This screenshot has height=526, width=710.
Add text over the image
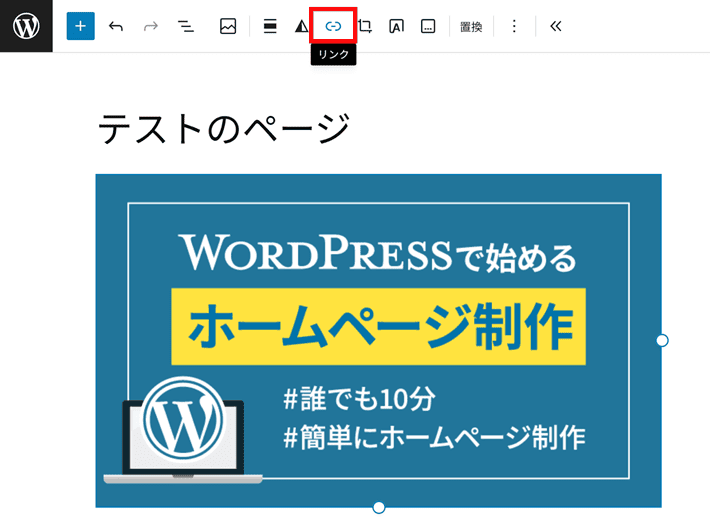396,26
